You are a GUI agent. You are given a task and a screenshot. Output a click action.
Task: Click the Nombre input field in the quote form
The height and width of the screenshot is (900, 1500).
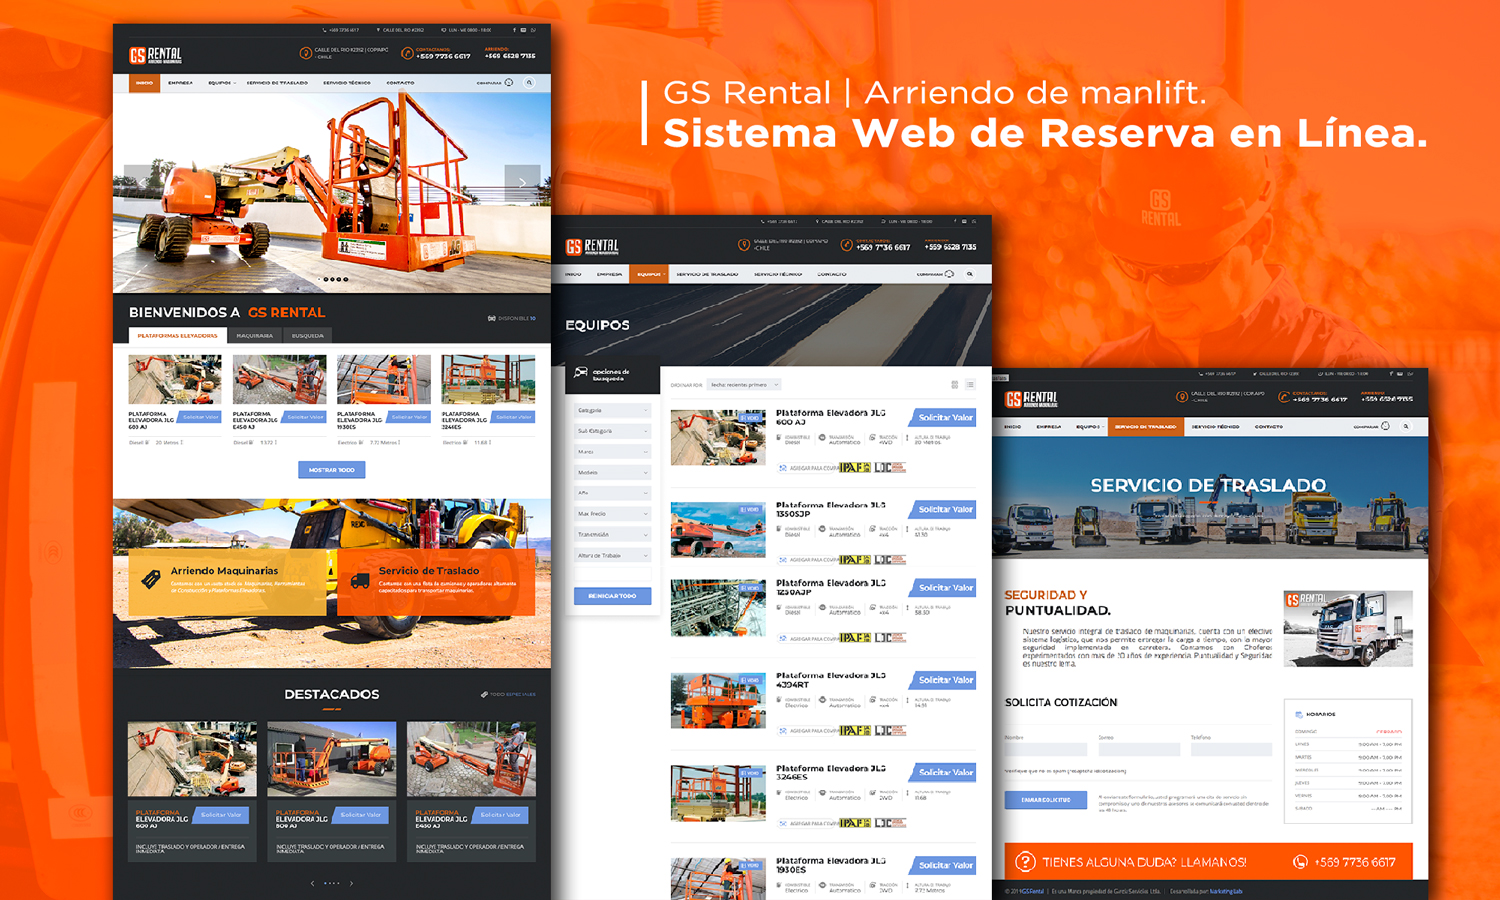click(1045, 749)
